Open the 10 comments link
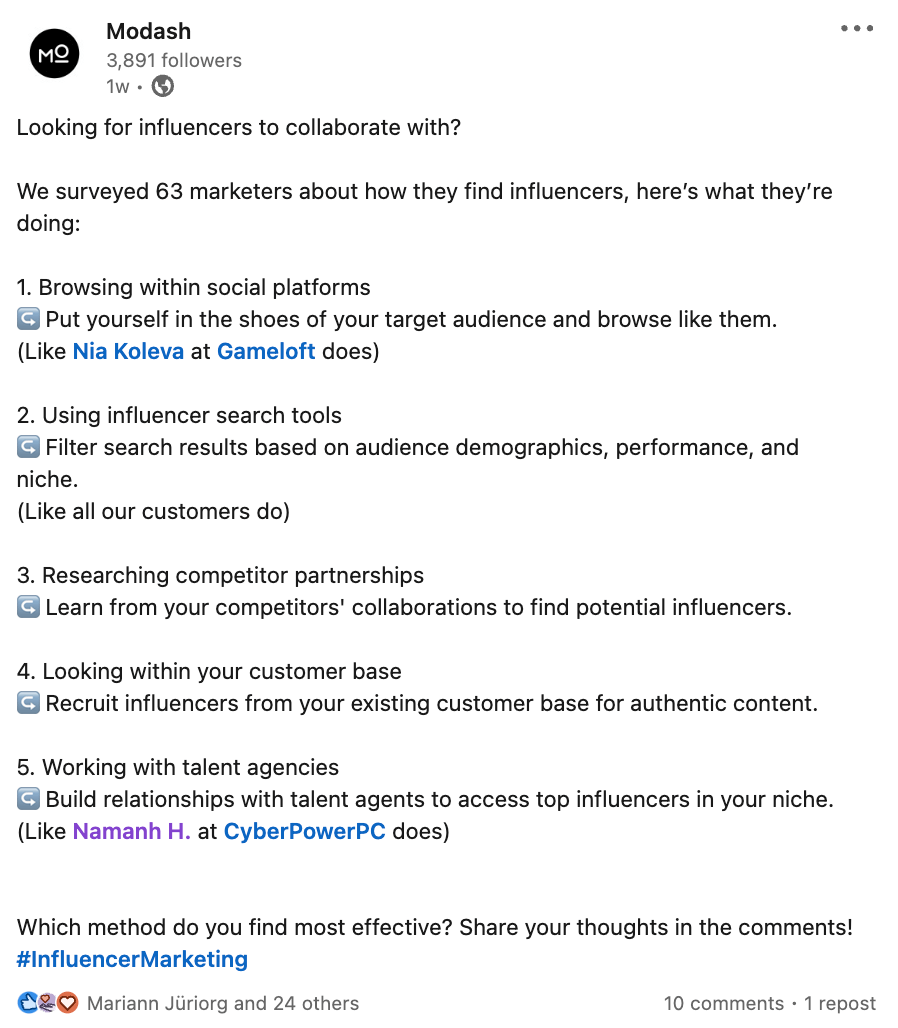 click(724, 1003)
